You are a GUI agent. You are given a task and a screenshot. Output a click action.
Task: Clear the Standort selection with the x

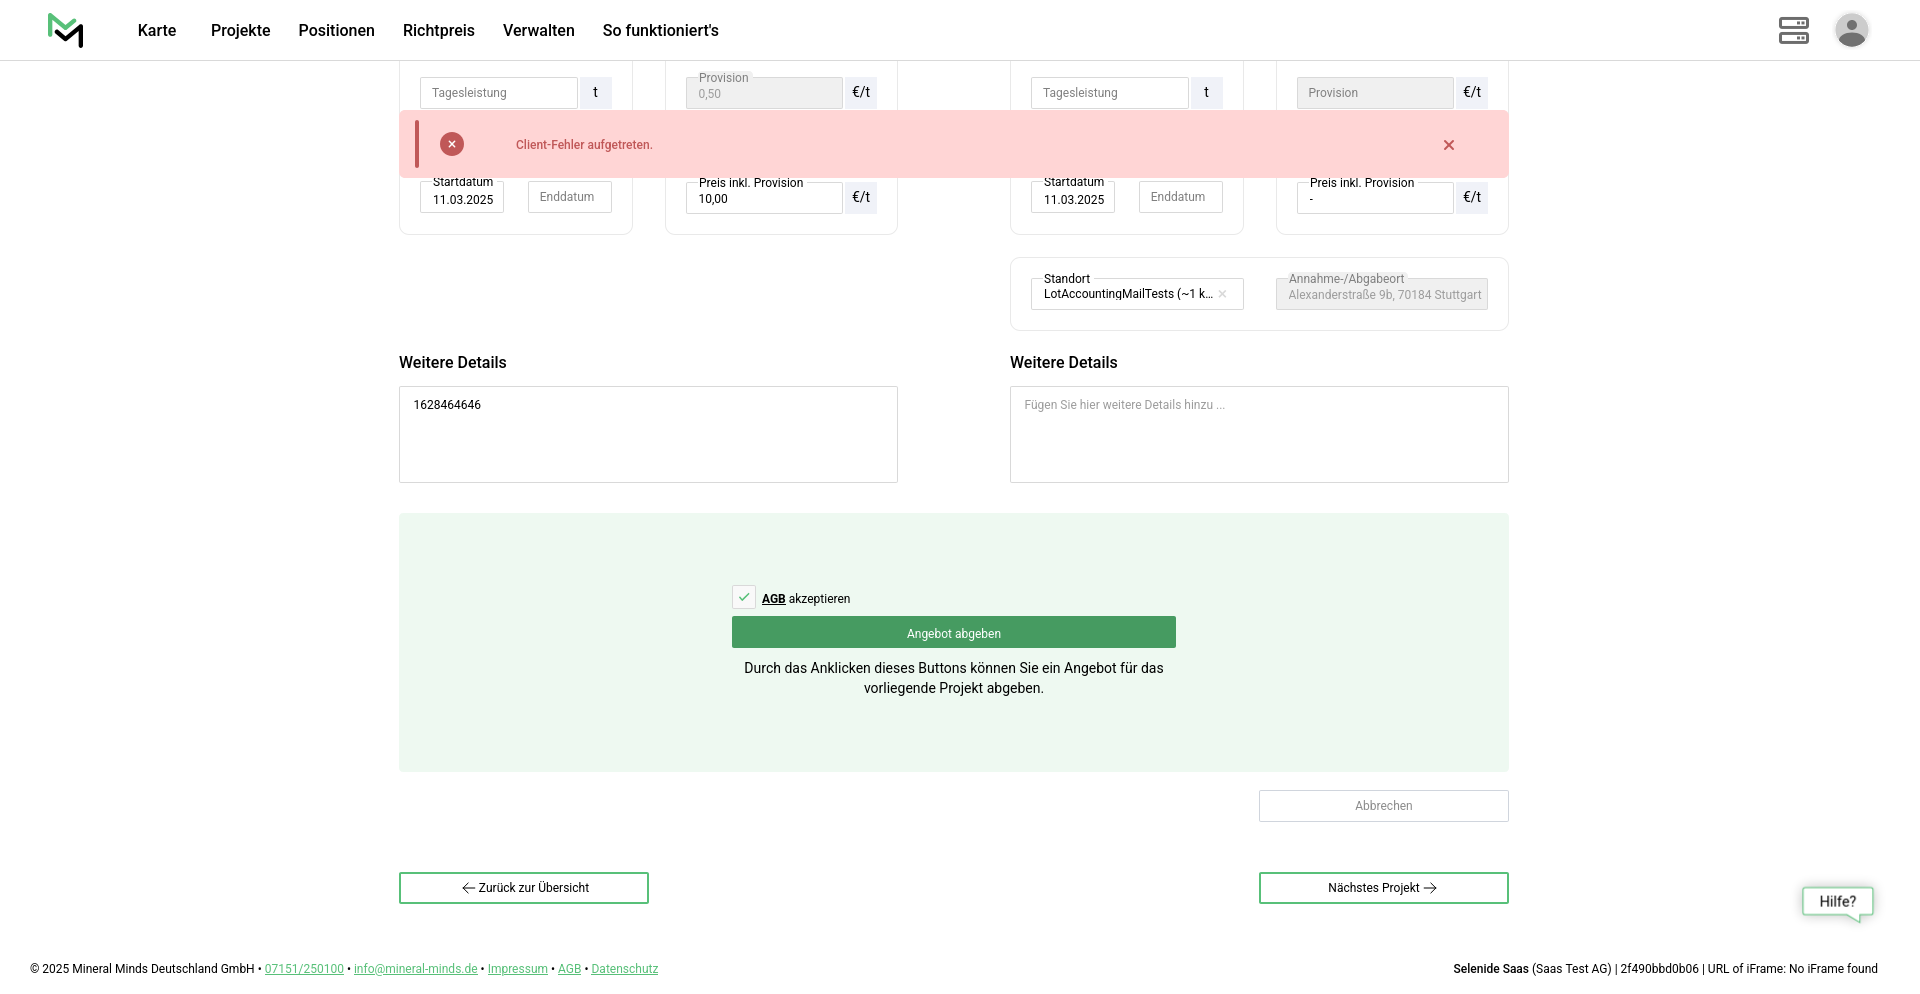click(1222, 294)
